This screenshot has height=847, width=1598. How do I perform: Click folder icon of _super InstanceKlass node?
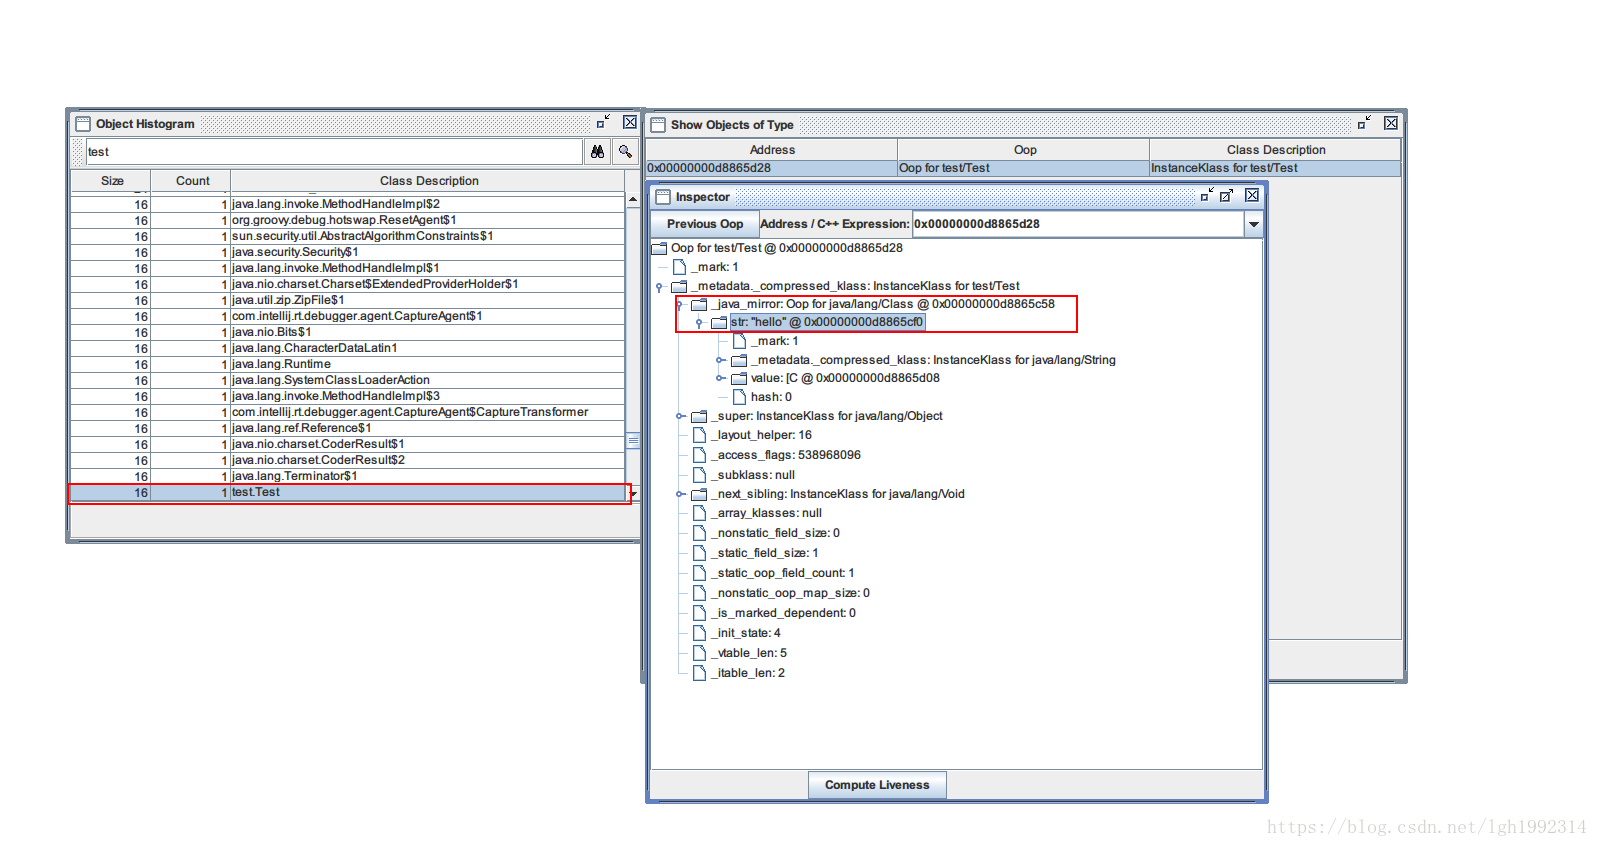coord(699,416)
